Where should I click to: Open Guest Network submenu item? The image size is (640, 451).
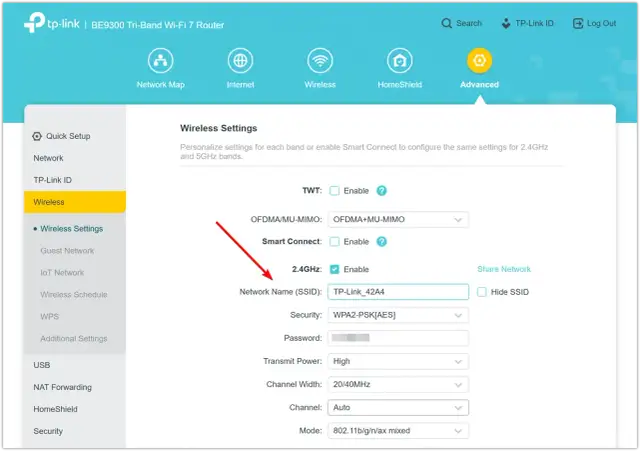67,251
